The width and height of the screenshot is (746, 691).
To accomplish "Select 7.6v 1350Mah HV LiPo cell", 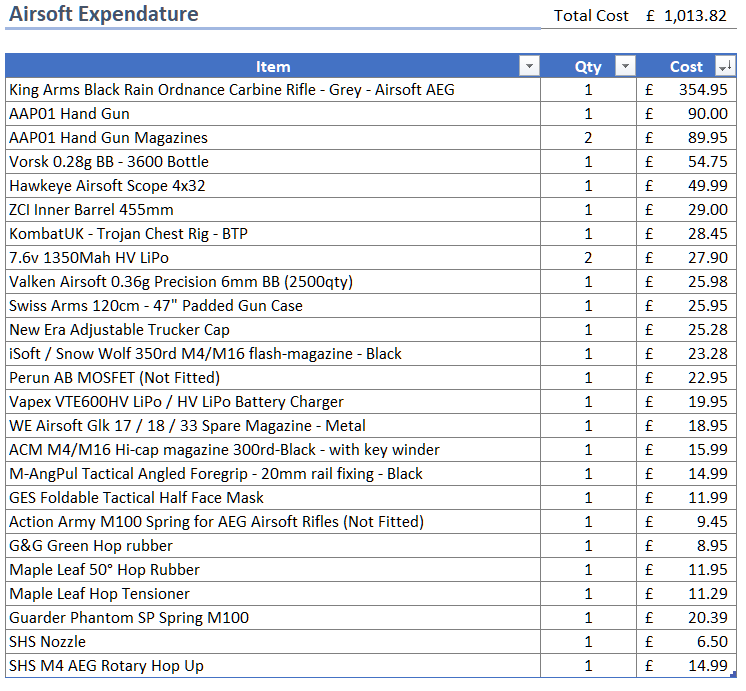I will pyautogui.click(x=273, y=257).
